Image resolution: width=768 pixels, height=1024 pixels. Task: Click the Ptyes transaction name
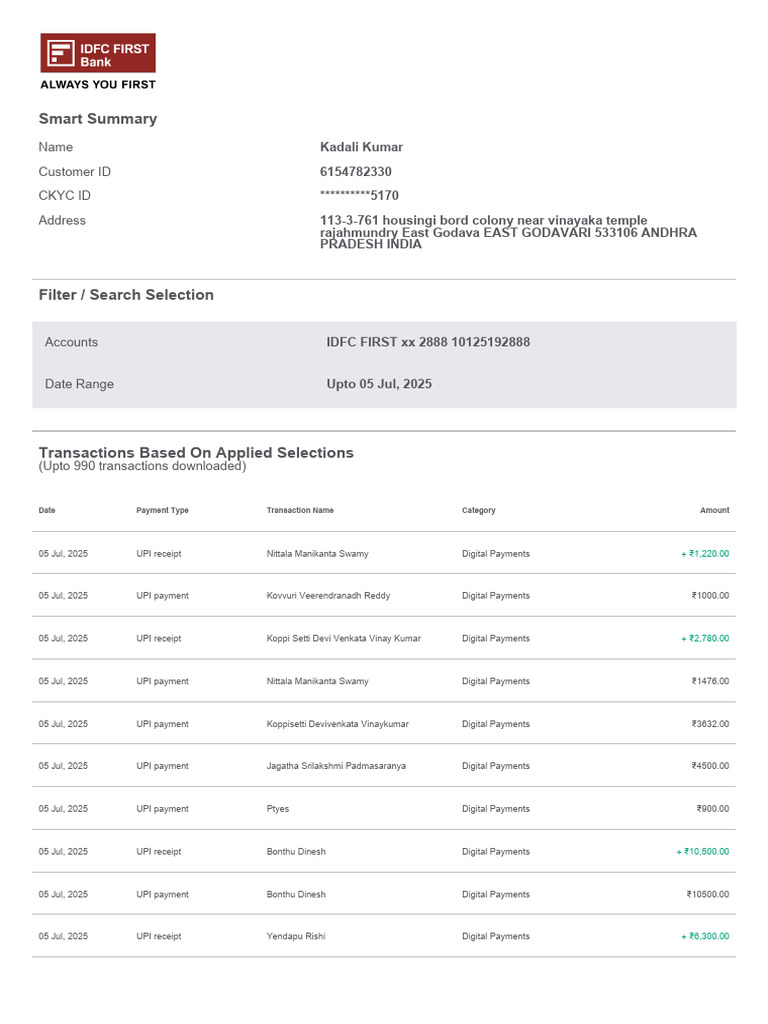click(x=278, y=808)
